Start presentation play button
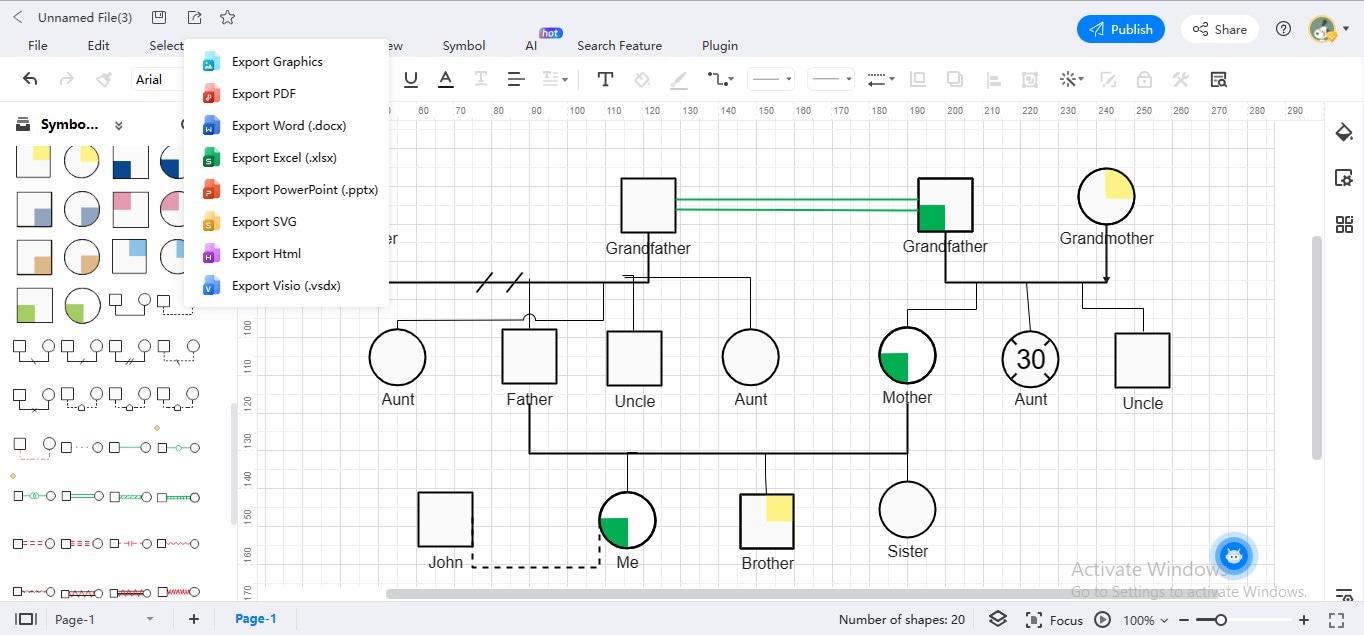The image size is (1364, 635). [x=1102, y=620]
